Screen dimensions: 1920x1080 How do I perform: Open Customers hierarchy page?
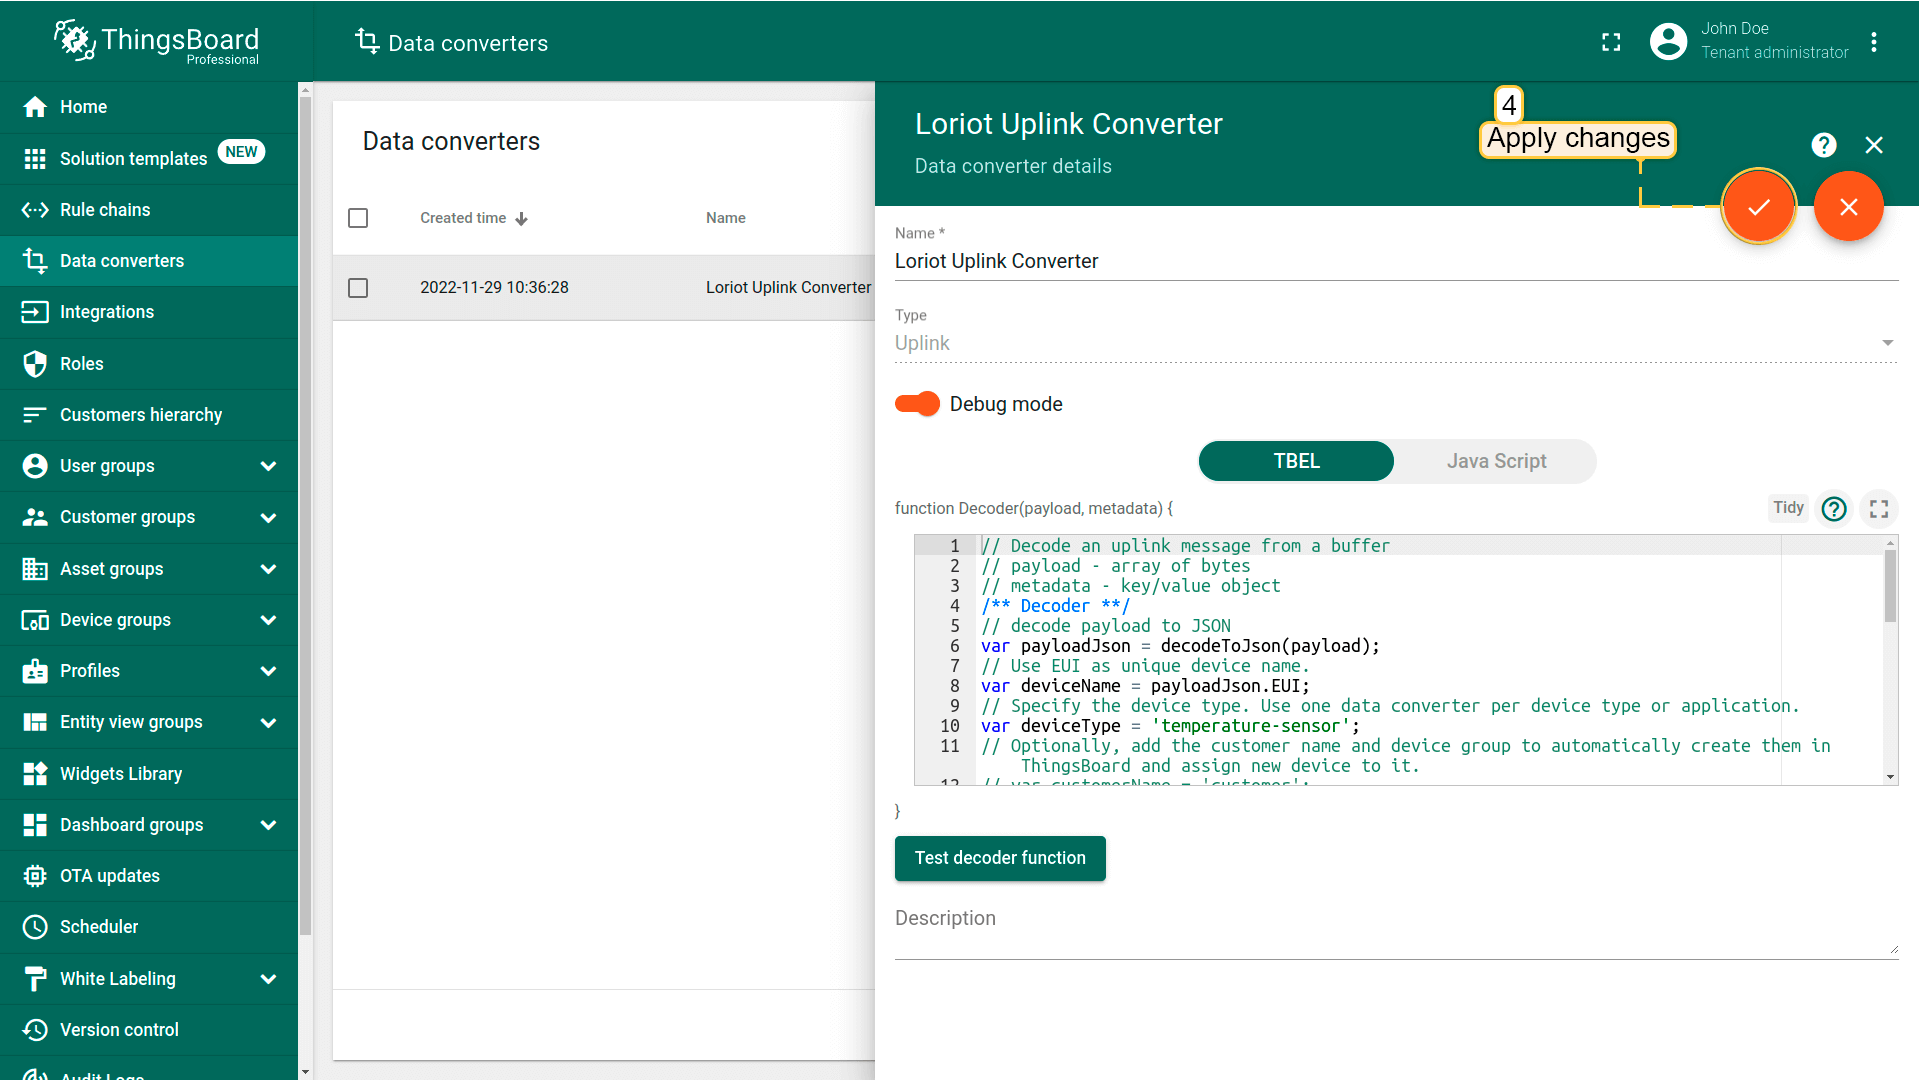click(x=149, y=415)
